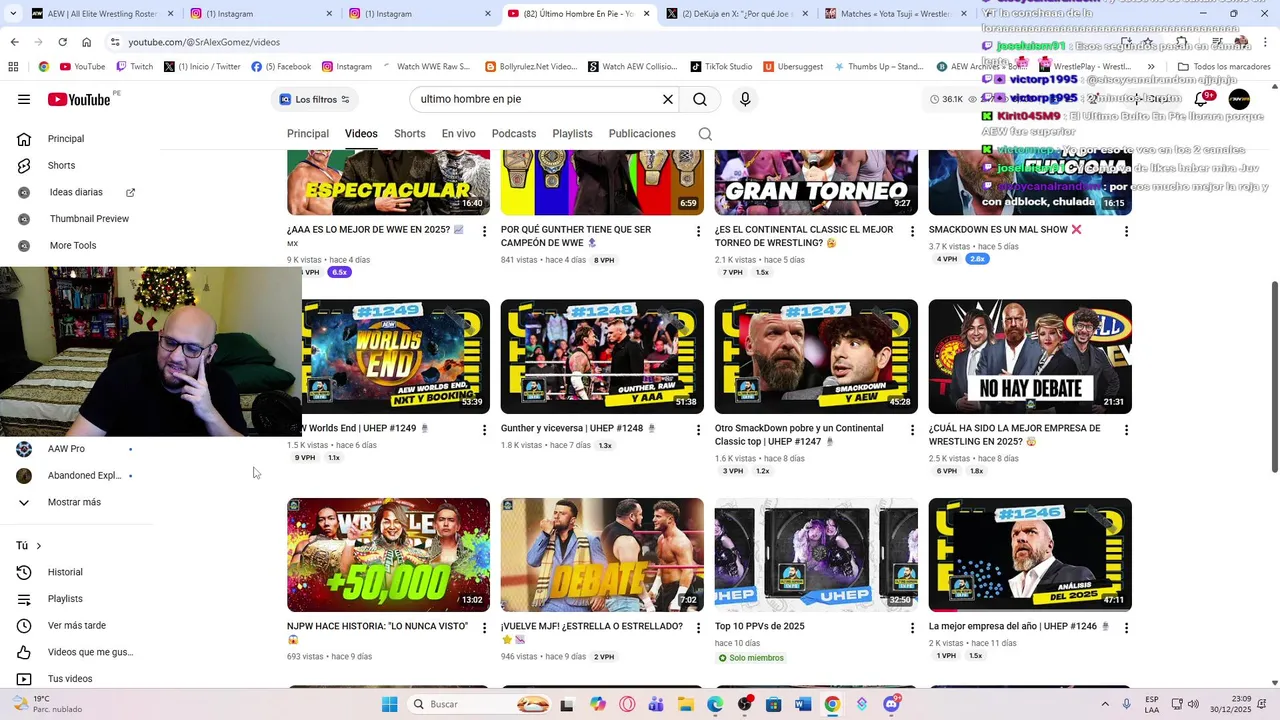Open Twitch bookmark
The image size is (1280, 720).
135,67
